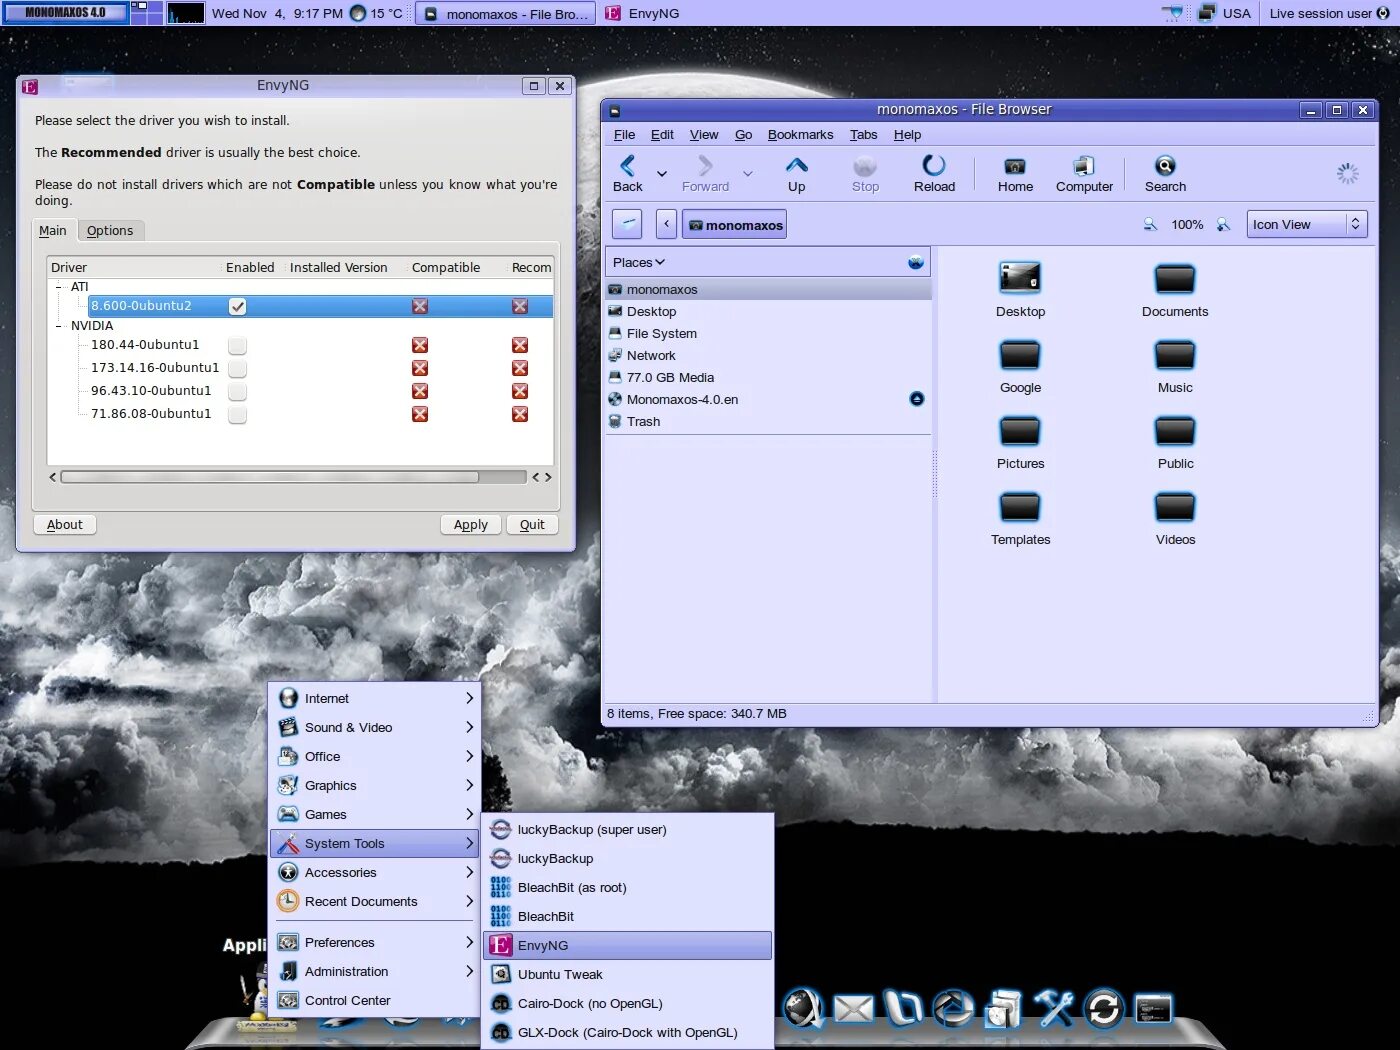Launch Ubuntu Tweak from submenu
Image resolution: width=1400 pixels, height=1050 pixels.
628,974
